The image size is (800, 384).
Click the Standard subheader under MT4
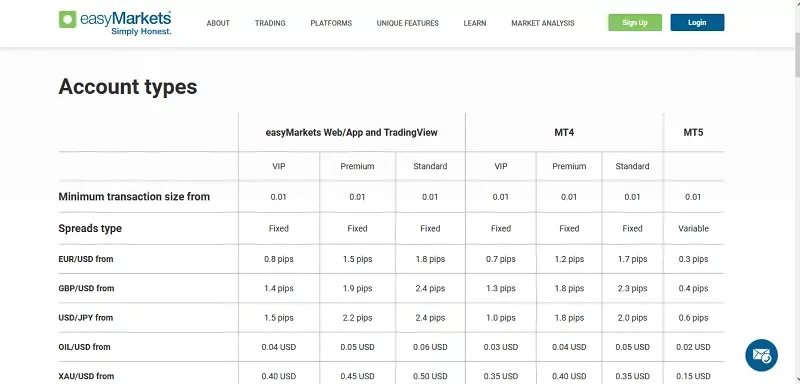(632, 166)
